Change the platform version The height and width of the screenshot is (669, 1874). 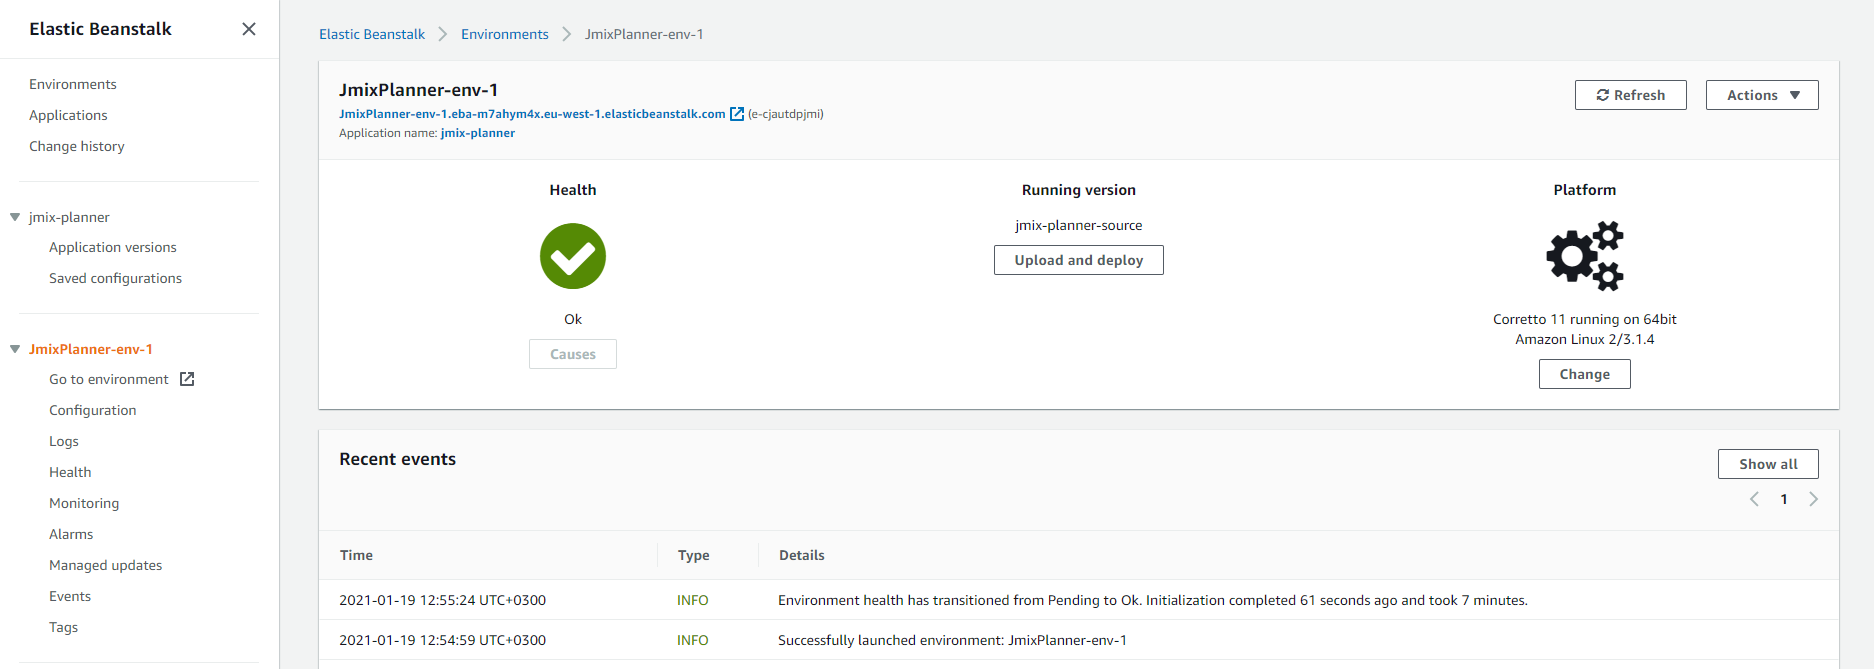(1584, 374)
